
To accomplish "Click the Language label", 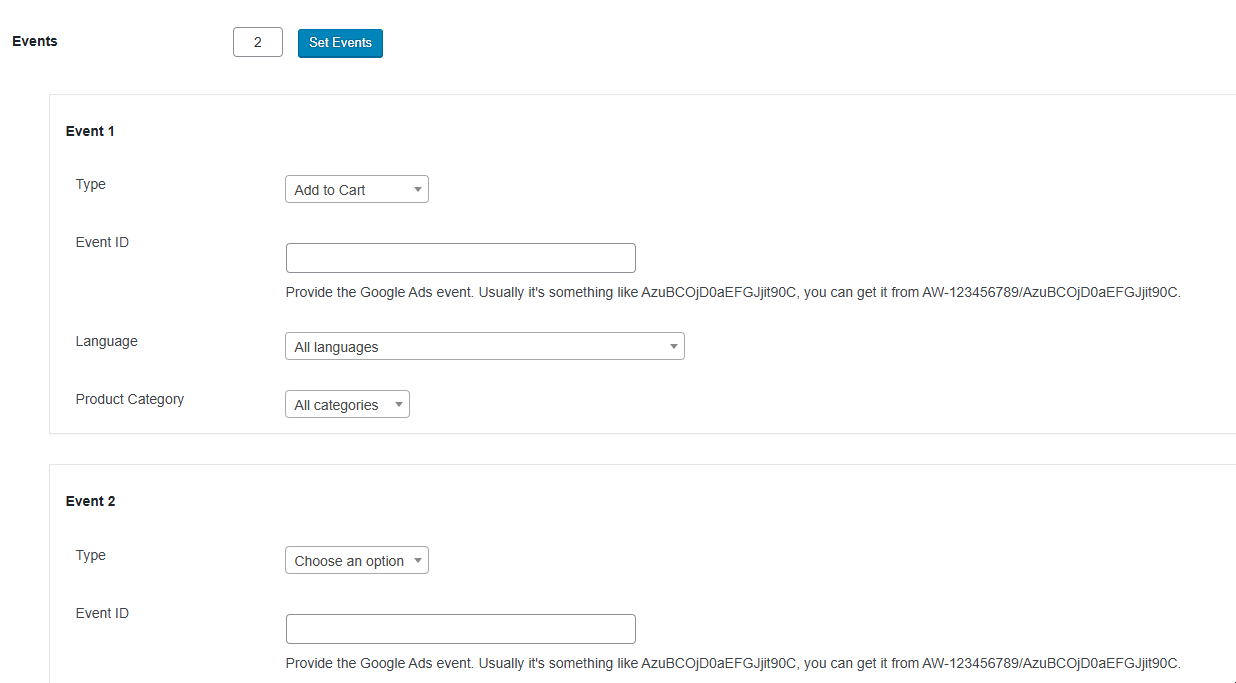I will [106, 341].
